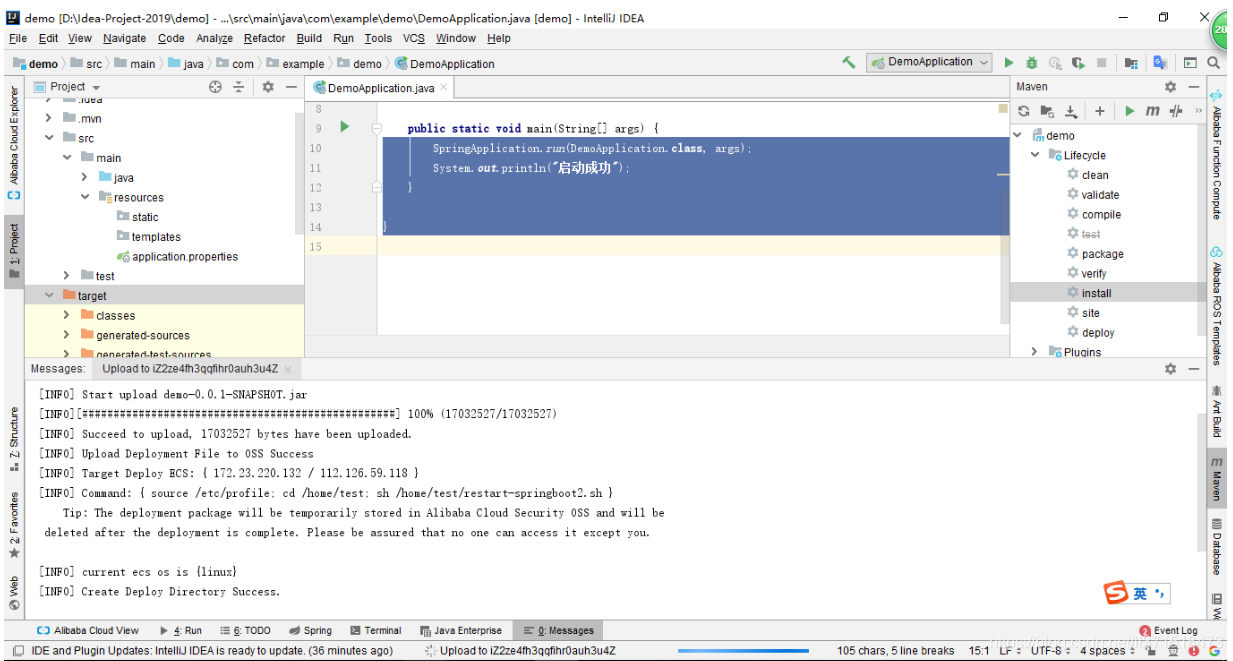1233x661 pixels.
Task: Open the Java Enterprise tool window
Action: pyautogui.click(x=460, y=631)
